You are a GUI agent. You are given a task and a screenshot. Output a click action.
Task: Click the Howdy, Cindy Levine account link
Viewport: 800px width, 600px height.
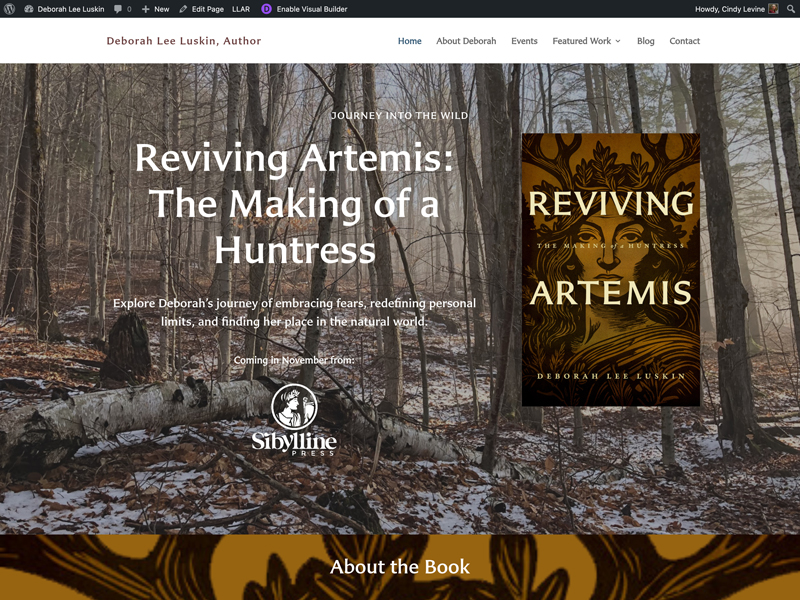[x=729, y=9]
